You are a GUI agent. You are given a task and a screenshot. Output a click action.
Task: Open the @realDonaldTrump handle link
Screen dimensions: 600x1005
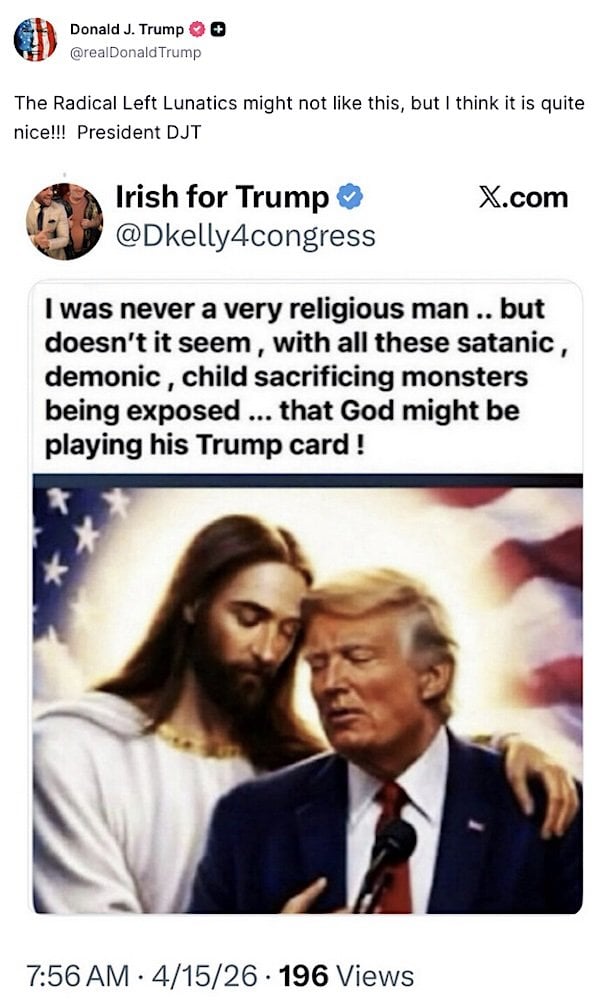pyautogui.click(x=135, y=53)
